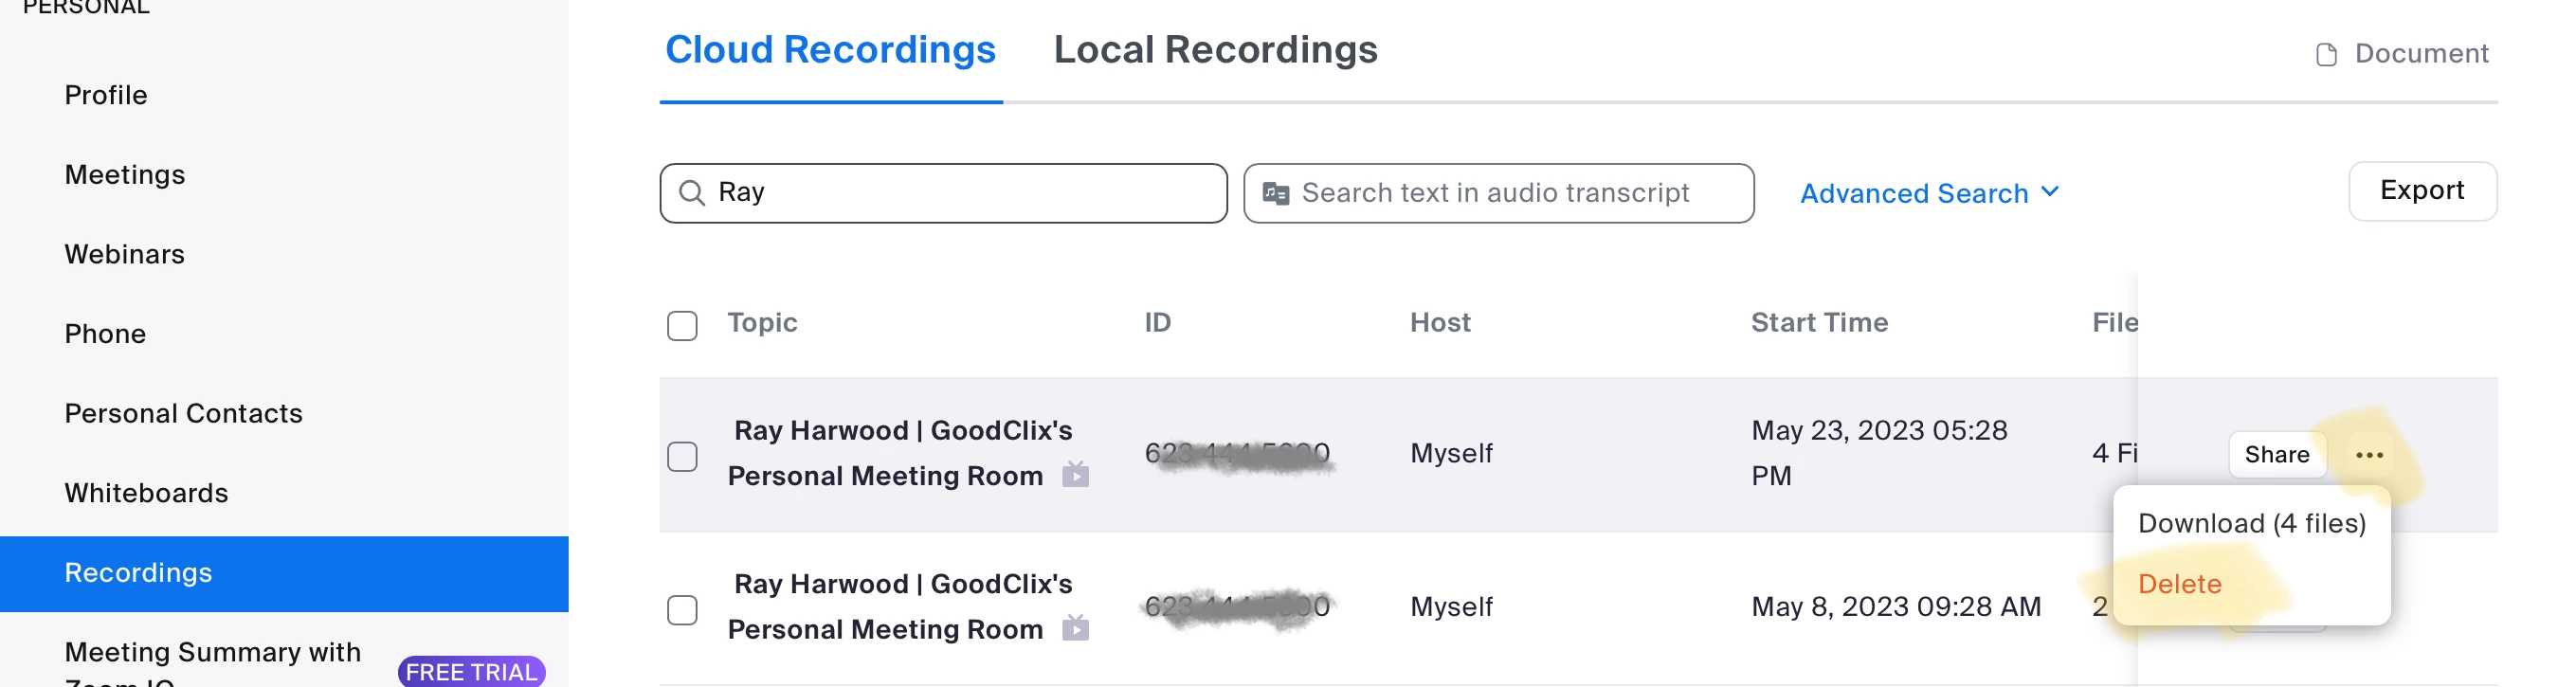Click the magnifier search icon
The image size is (2576, 687).
pyautogui.click(x=691, y=193)
